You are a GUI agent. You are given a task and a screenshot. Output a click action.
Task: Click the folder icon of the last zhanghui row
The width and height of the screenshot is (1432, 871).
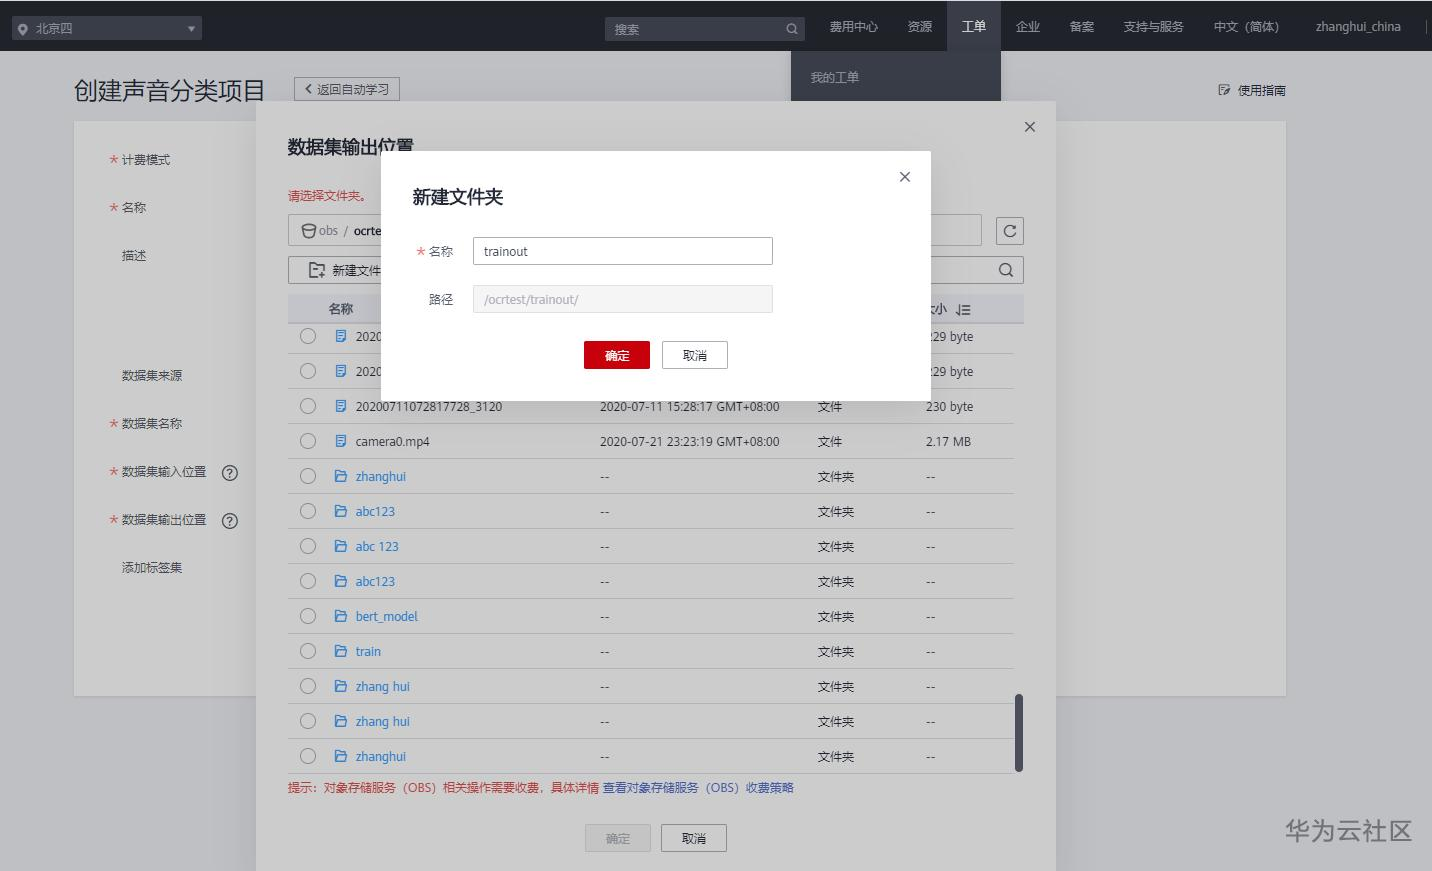click(341, 756)
